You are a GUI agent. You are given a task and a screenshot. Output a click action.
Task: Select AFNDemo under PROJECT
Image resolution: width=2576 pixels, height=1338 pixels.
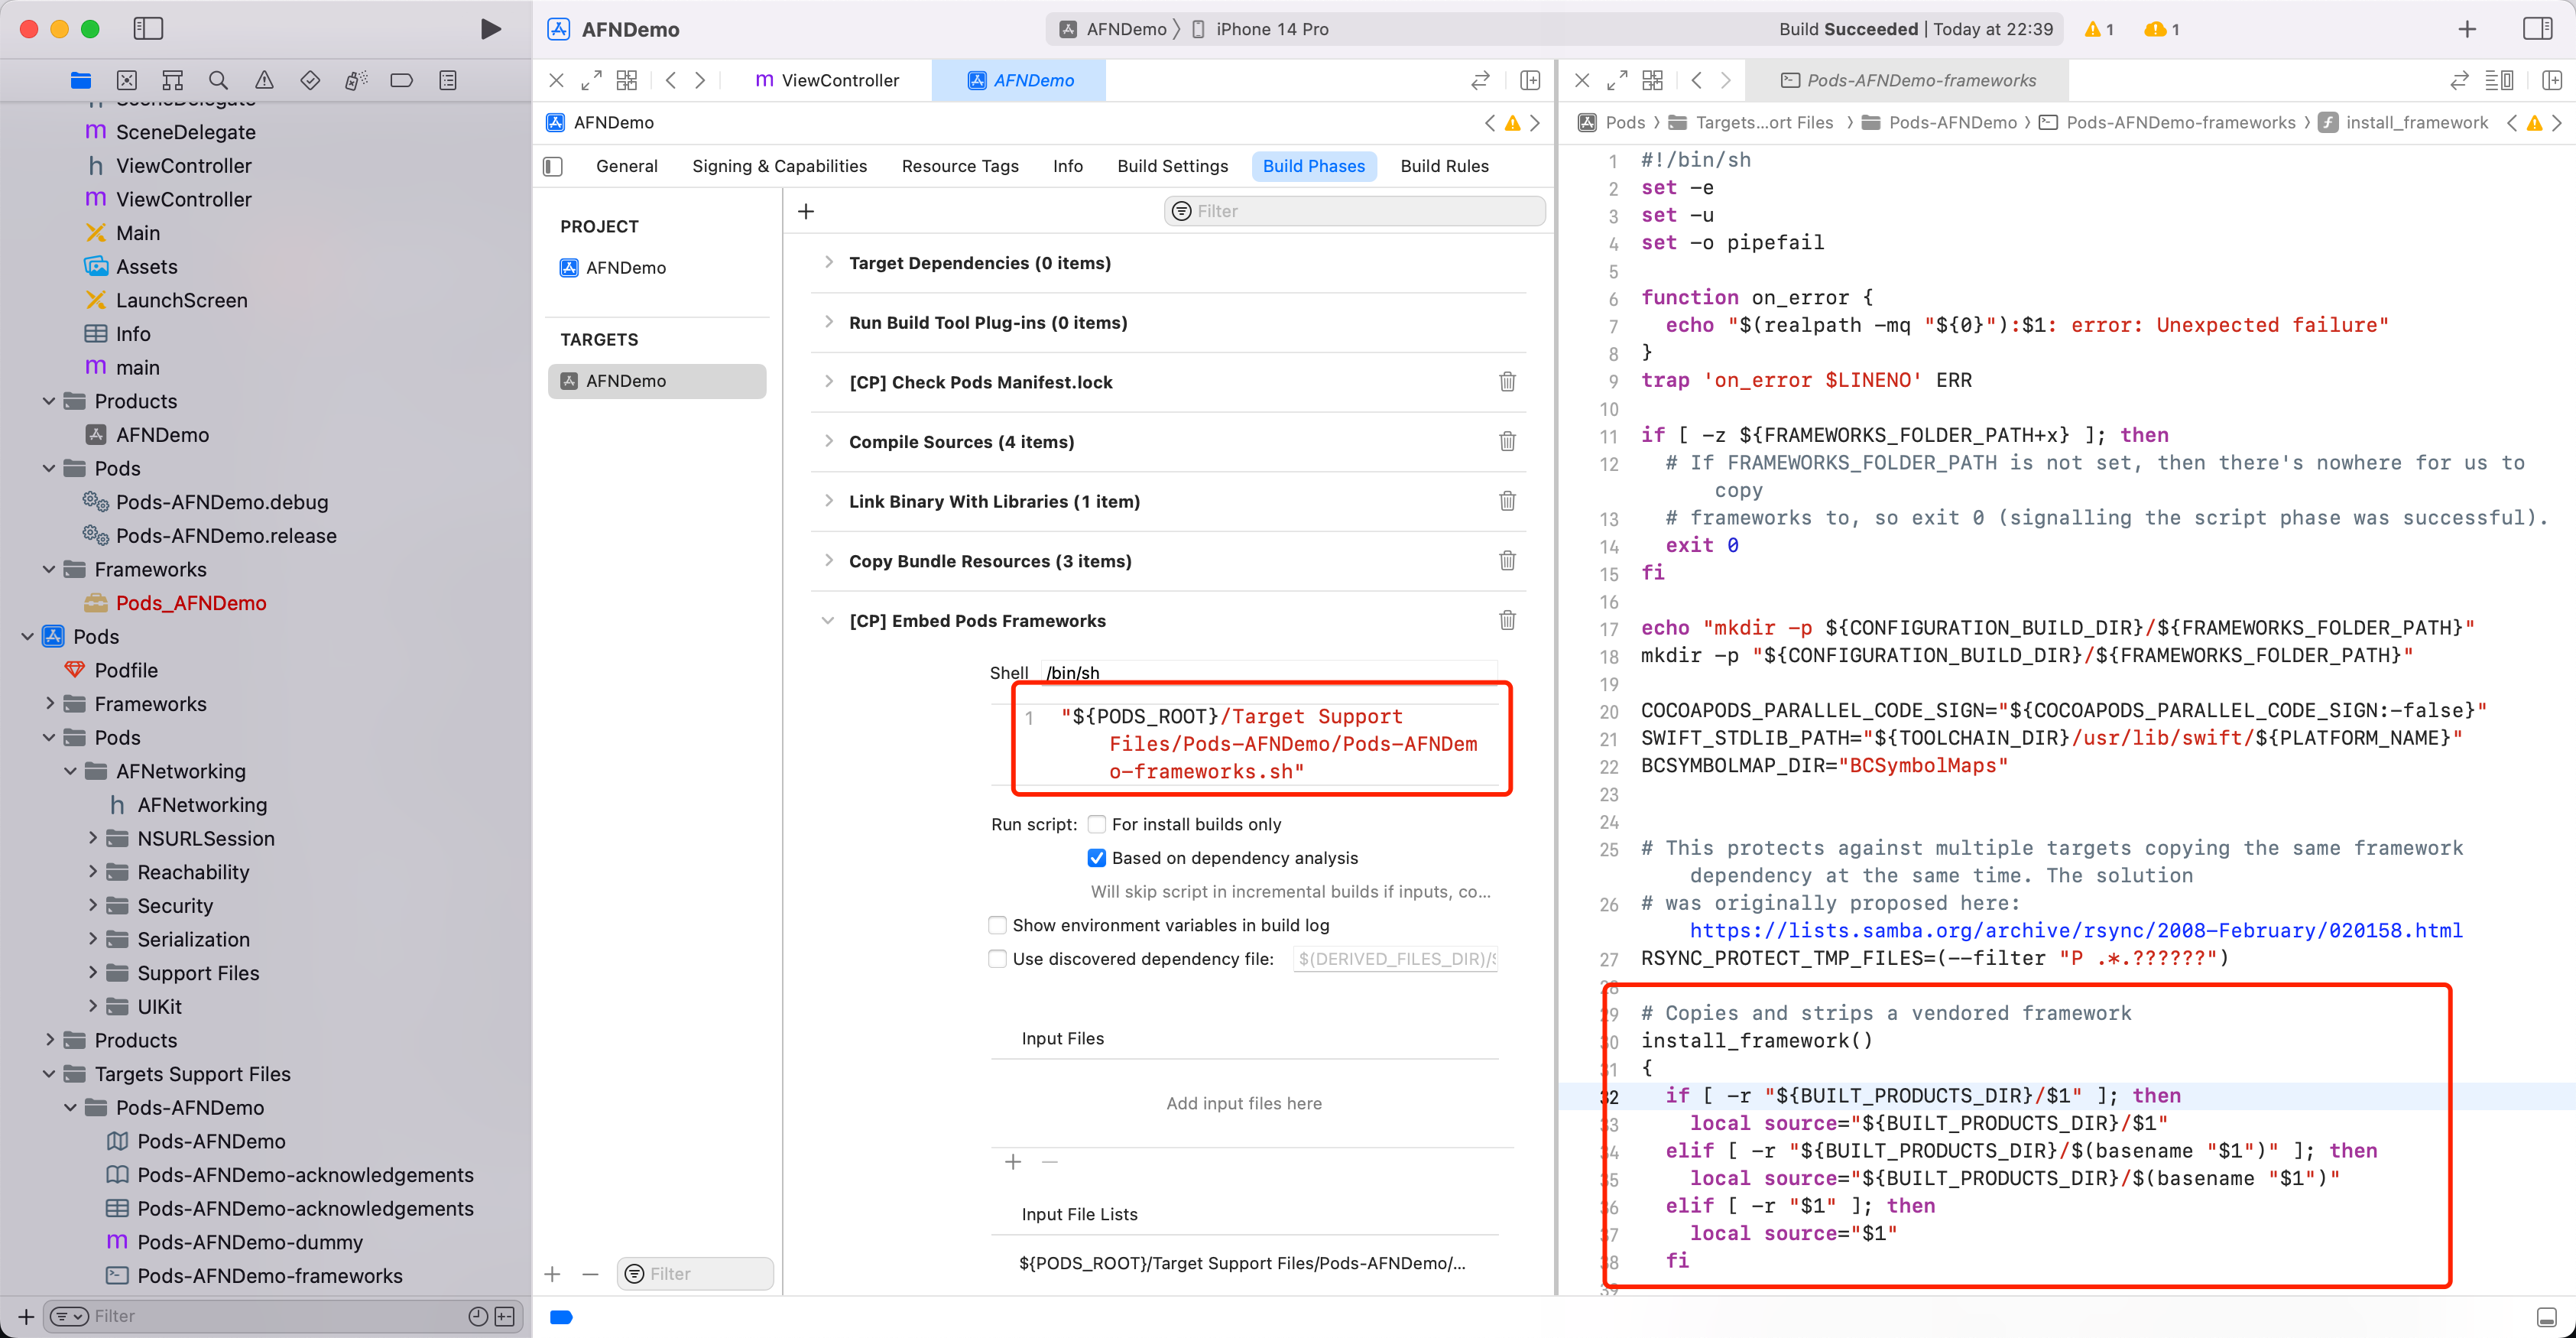pyautogui.click(x=626, y=267)
